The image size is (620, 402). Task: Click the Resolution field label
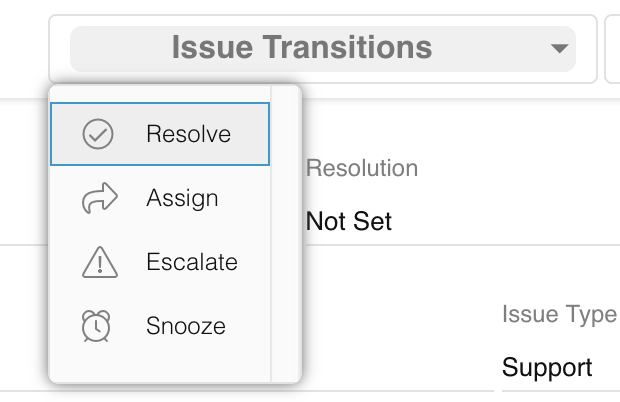[362, 168]
